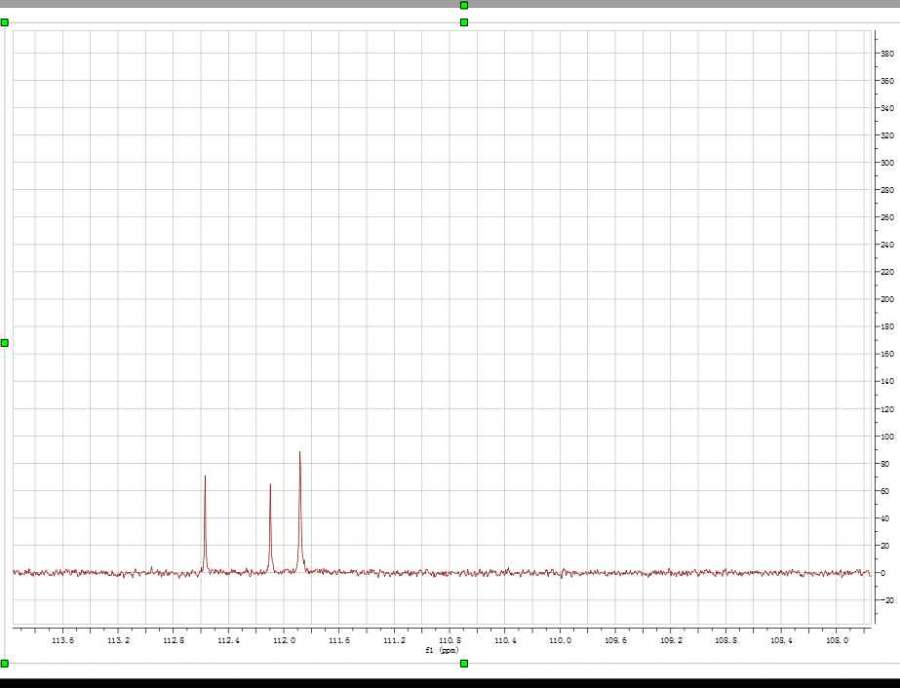Viewport: 900px width, 688px height.
Task: Click the 108.0 label on the ppm axis
Action: pos(836,640)
